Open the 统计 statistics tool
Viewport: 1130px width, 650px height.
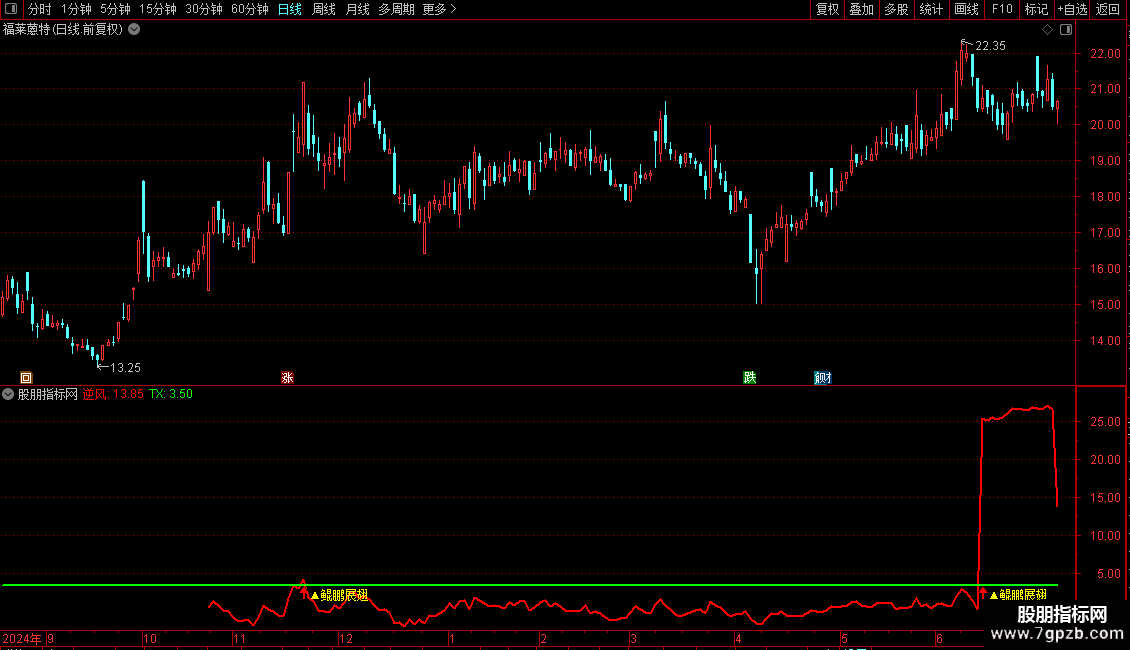tap(931, 9)
